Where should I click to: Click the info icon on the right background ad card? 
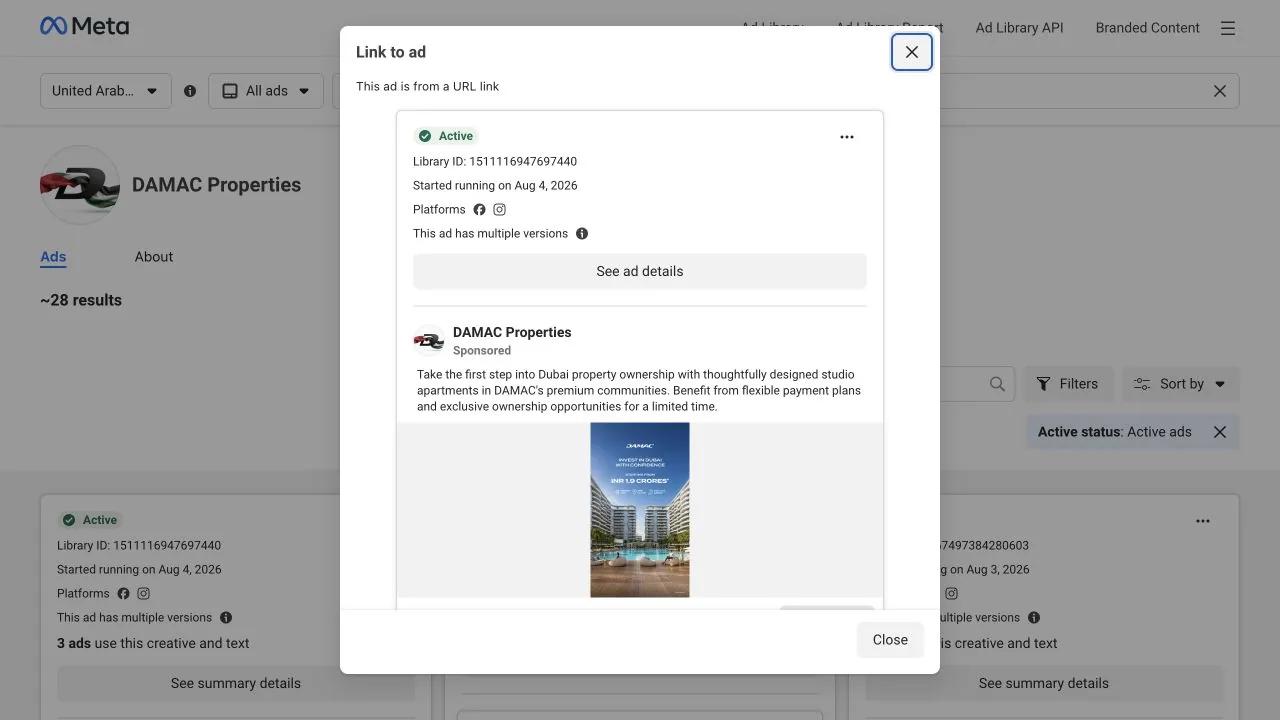pos(1034,618)
